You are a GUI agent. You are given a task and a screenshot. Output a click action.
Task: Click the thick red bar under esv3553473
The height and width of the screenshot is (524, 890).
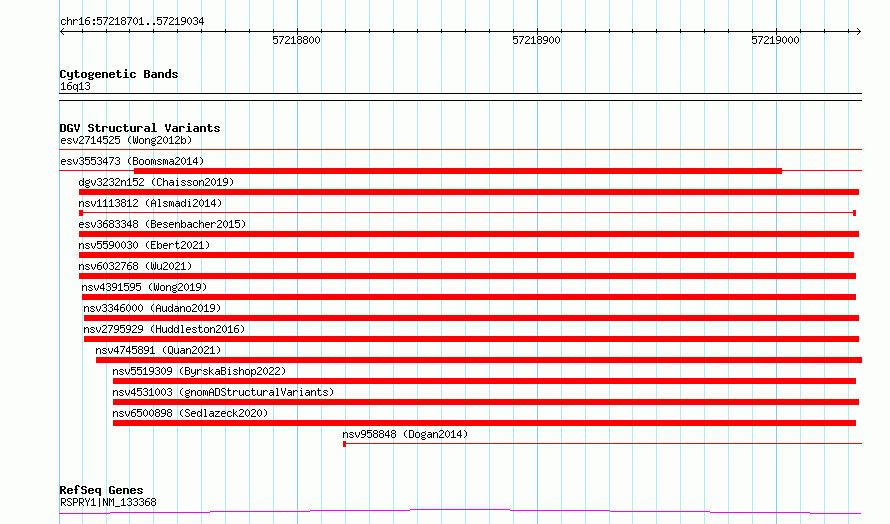tap(457, 171)
